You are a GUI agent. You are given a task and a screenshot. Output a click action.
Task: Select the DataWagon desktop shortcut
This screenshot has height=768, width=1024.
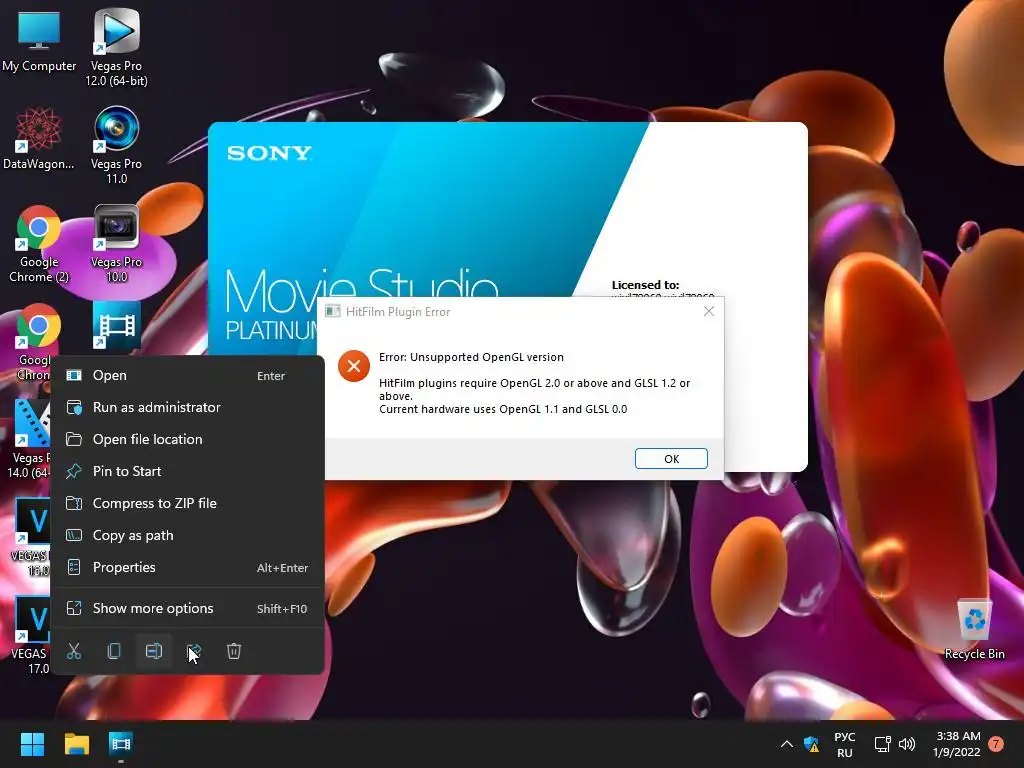39,138
